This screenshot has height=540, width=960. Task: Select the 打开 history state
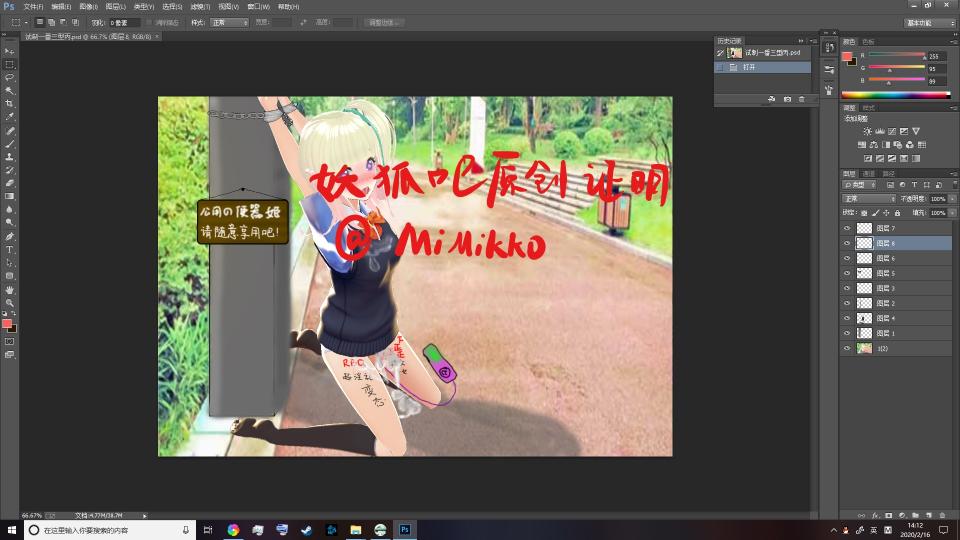point(763,67)
